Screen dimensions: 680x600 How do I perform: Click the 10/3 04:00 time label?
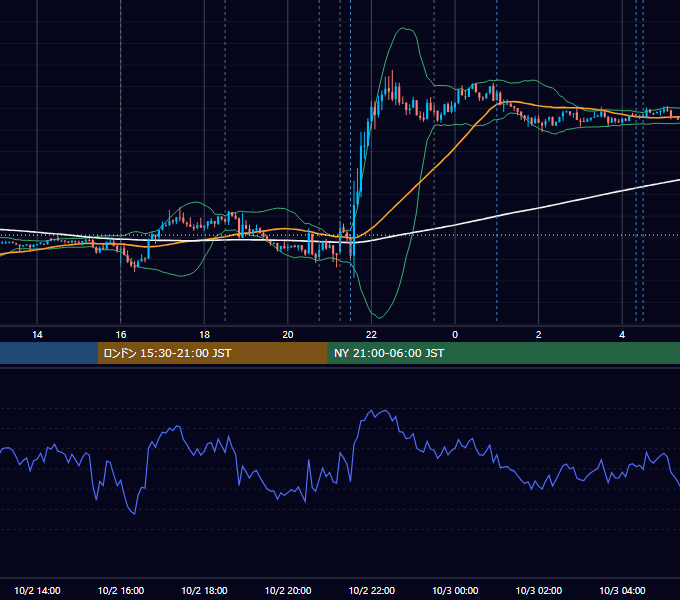(x=622, y=590)
